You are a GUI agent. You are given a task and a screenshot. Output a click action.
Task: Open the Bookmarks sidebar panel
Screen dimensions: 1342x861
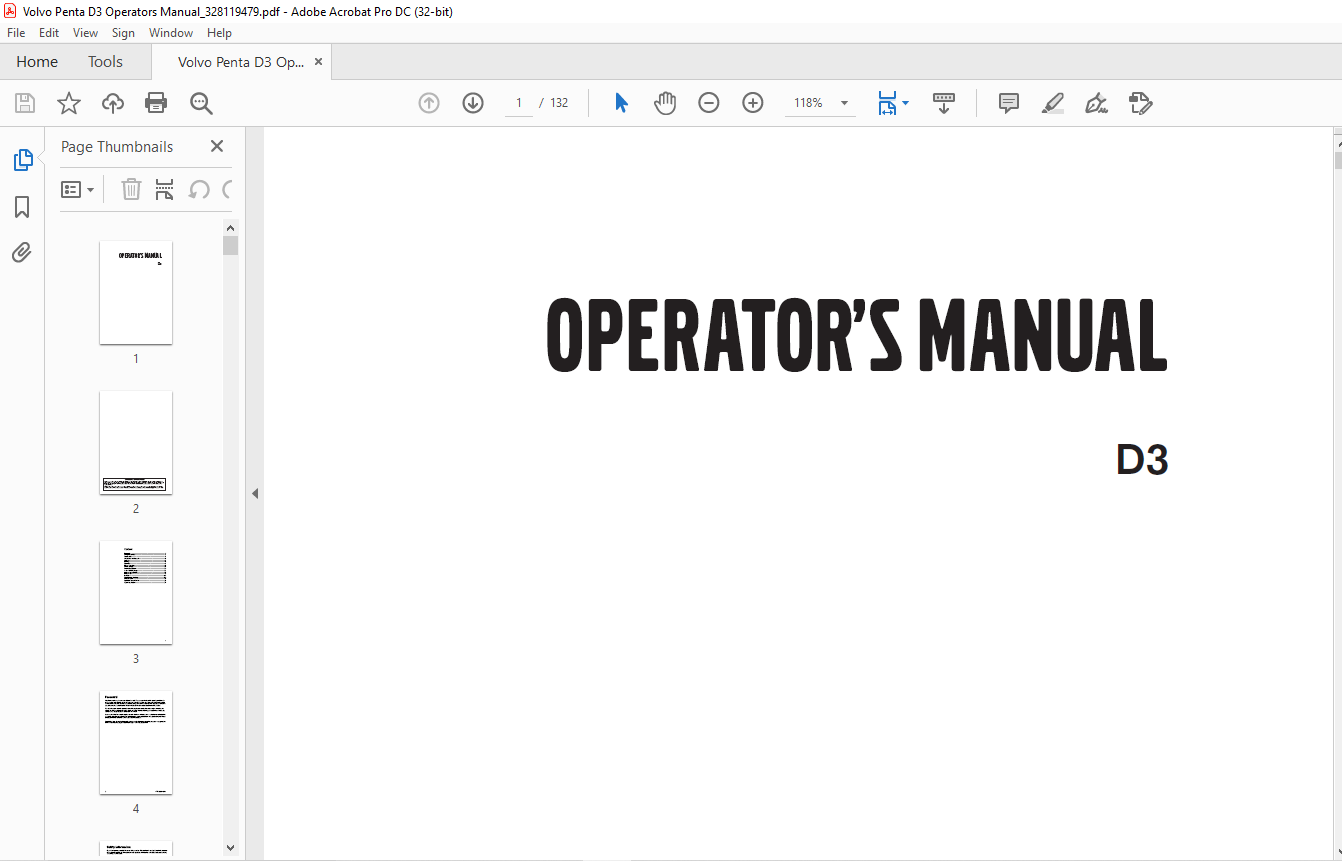point(22,207)
